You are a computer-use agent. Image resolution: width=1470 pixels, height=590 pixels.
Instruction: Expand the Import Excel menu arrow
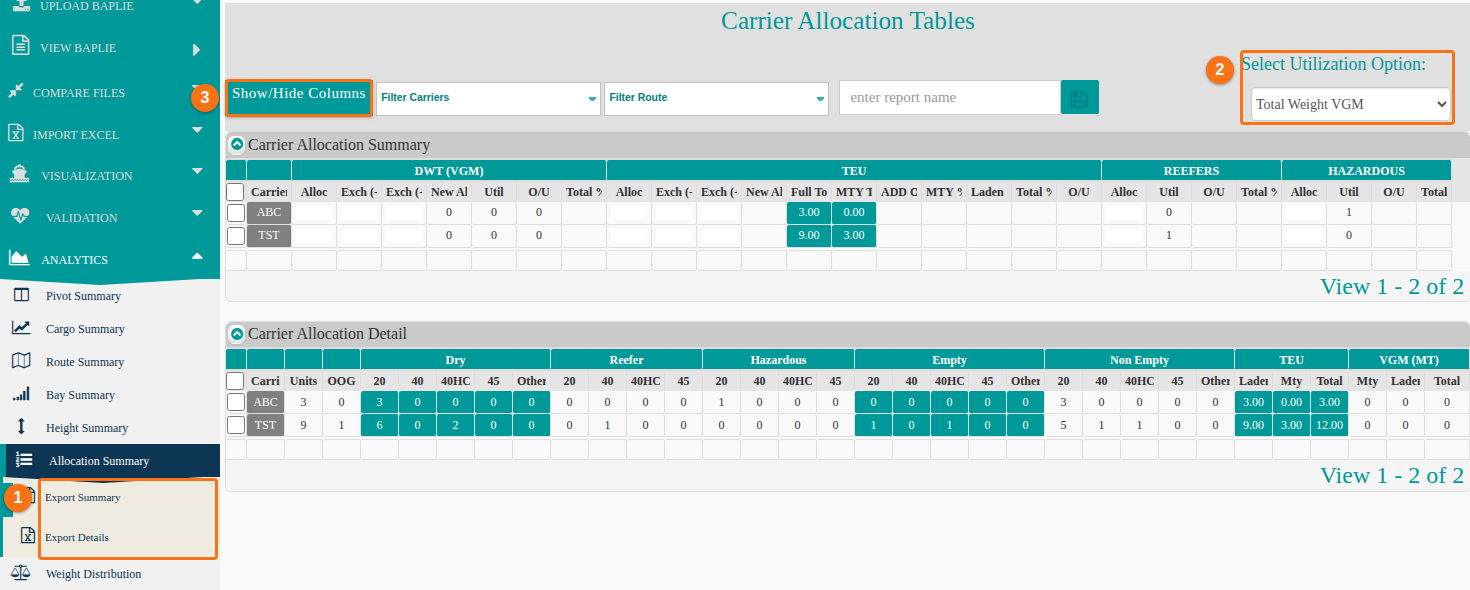click(197, 129)
